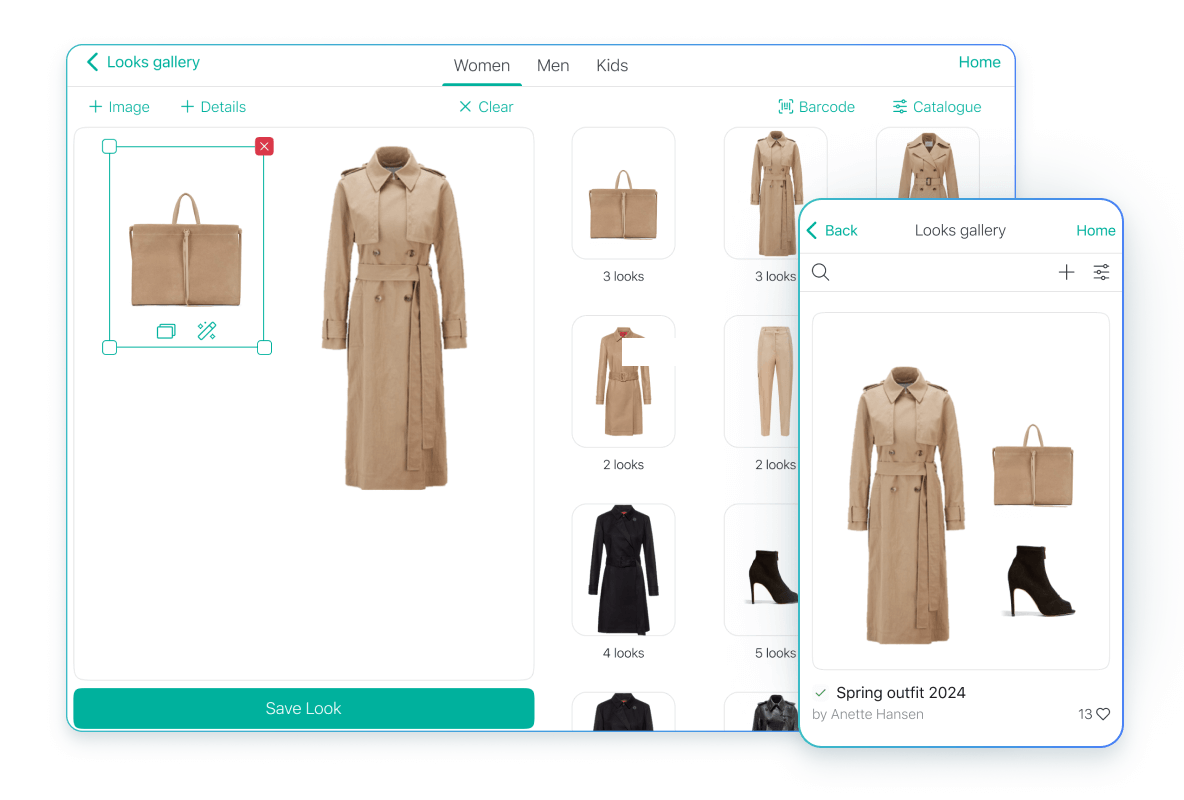This screenshot has width=1184, height=800.
Task: Toggle the checkmark next to Spring outfit 2024
Action: pyautogui.click(x=821, y=692)
